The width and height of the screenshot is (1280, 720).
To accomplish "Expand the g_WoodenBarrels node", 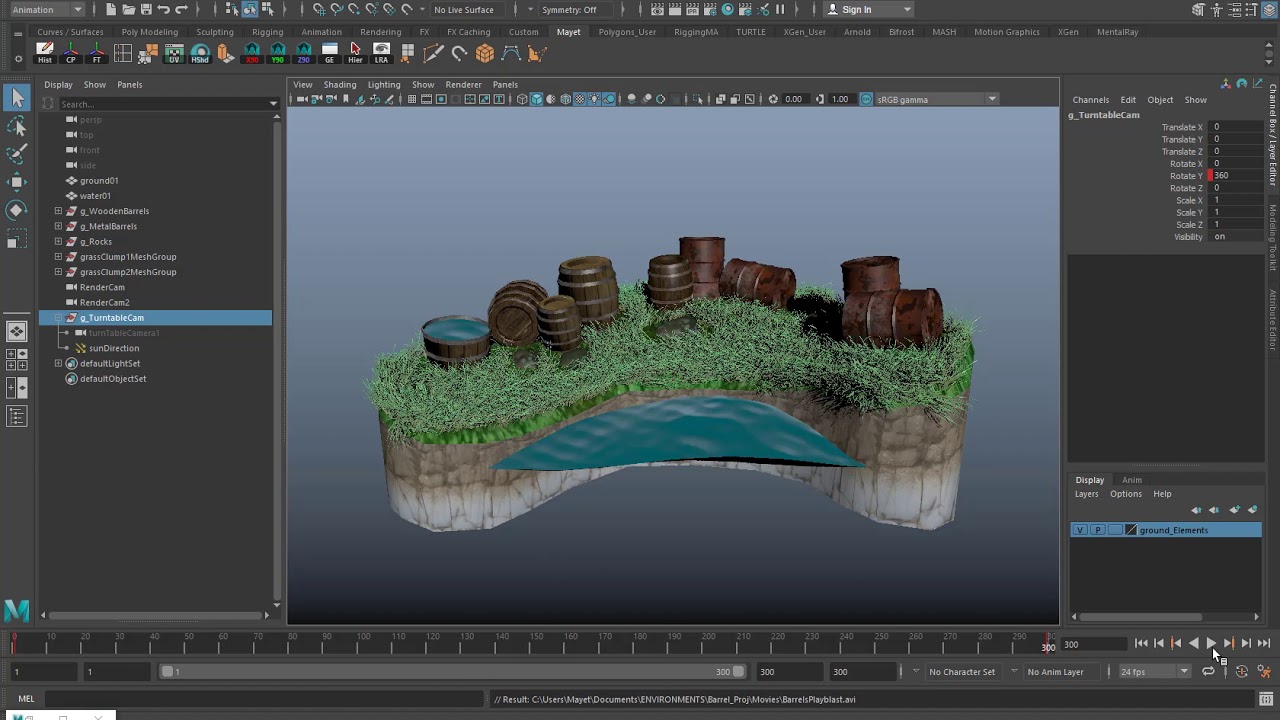I will [x=58, y=211].
